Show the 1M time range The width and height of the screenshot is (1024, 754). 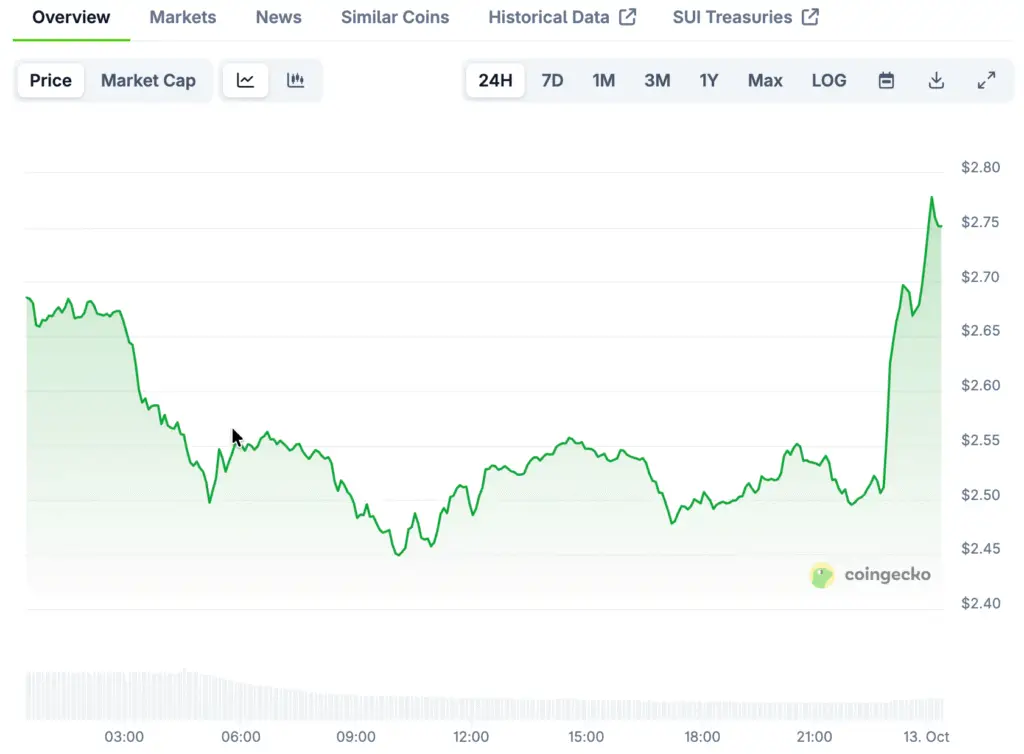point(603,81)
